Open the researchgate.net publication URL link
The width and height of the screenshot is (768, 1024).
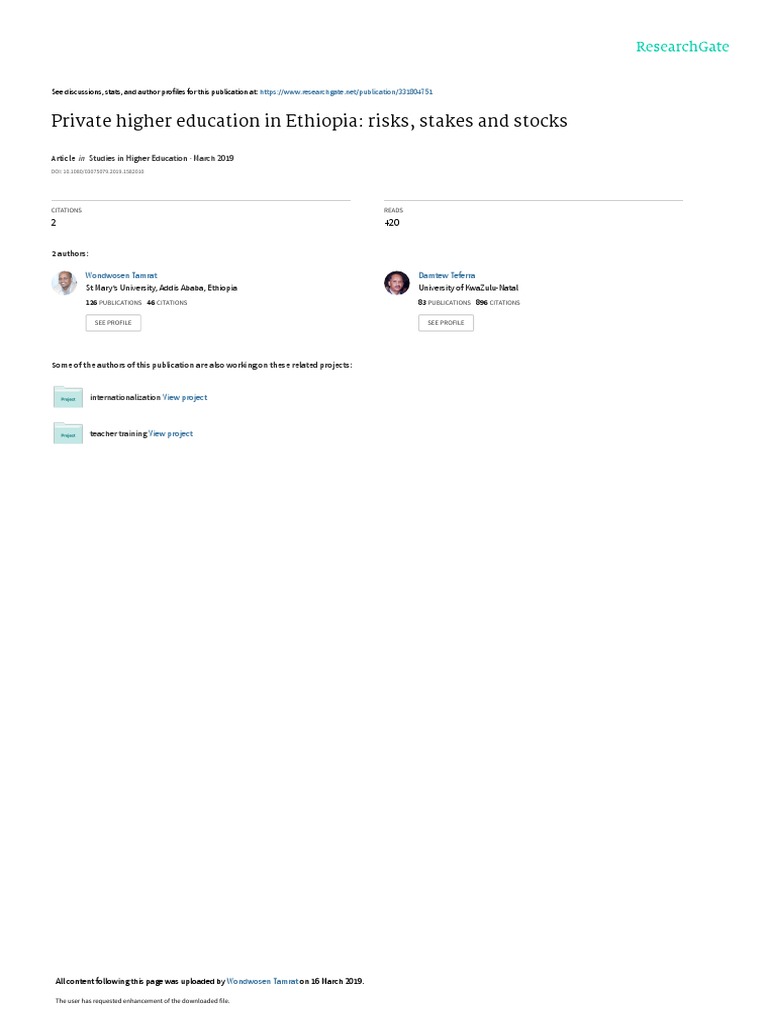[346, 92]
